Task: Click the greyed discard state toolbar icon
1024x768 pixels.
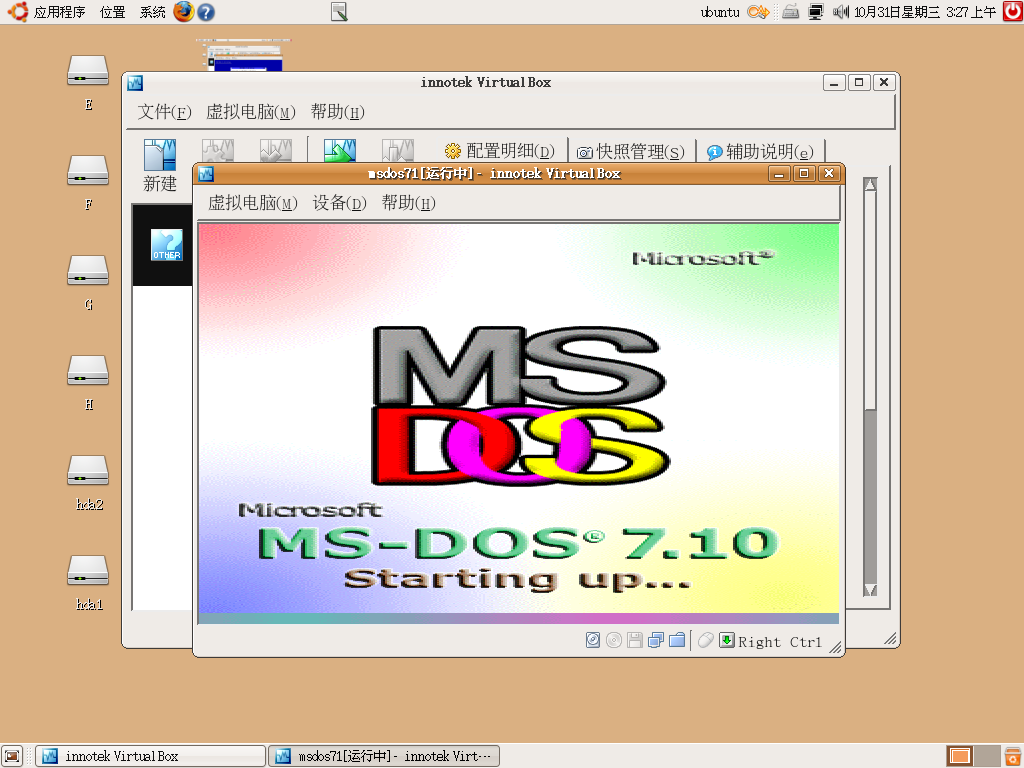Action: pyautogui.click(x=398, y=150)
